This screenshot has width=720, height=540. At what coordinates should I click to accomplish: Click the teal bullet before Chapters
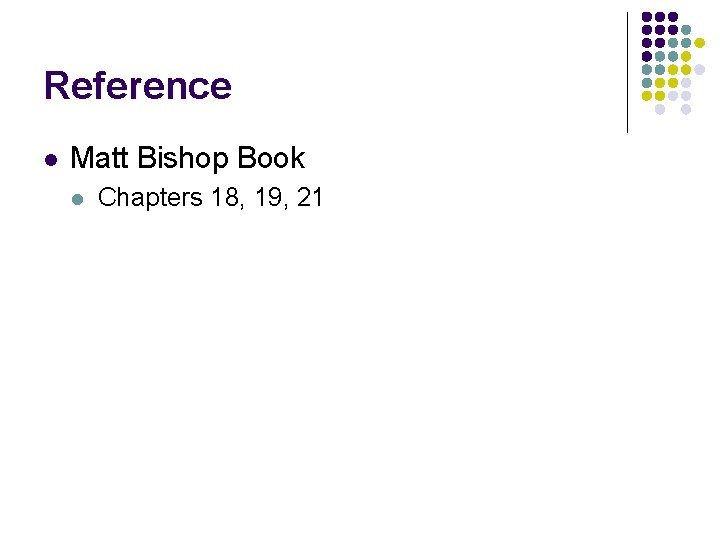pos(80,199)
